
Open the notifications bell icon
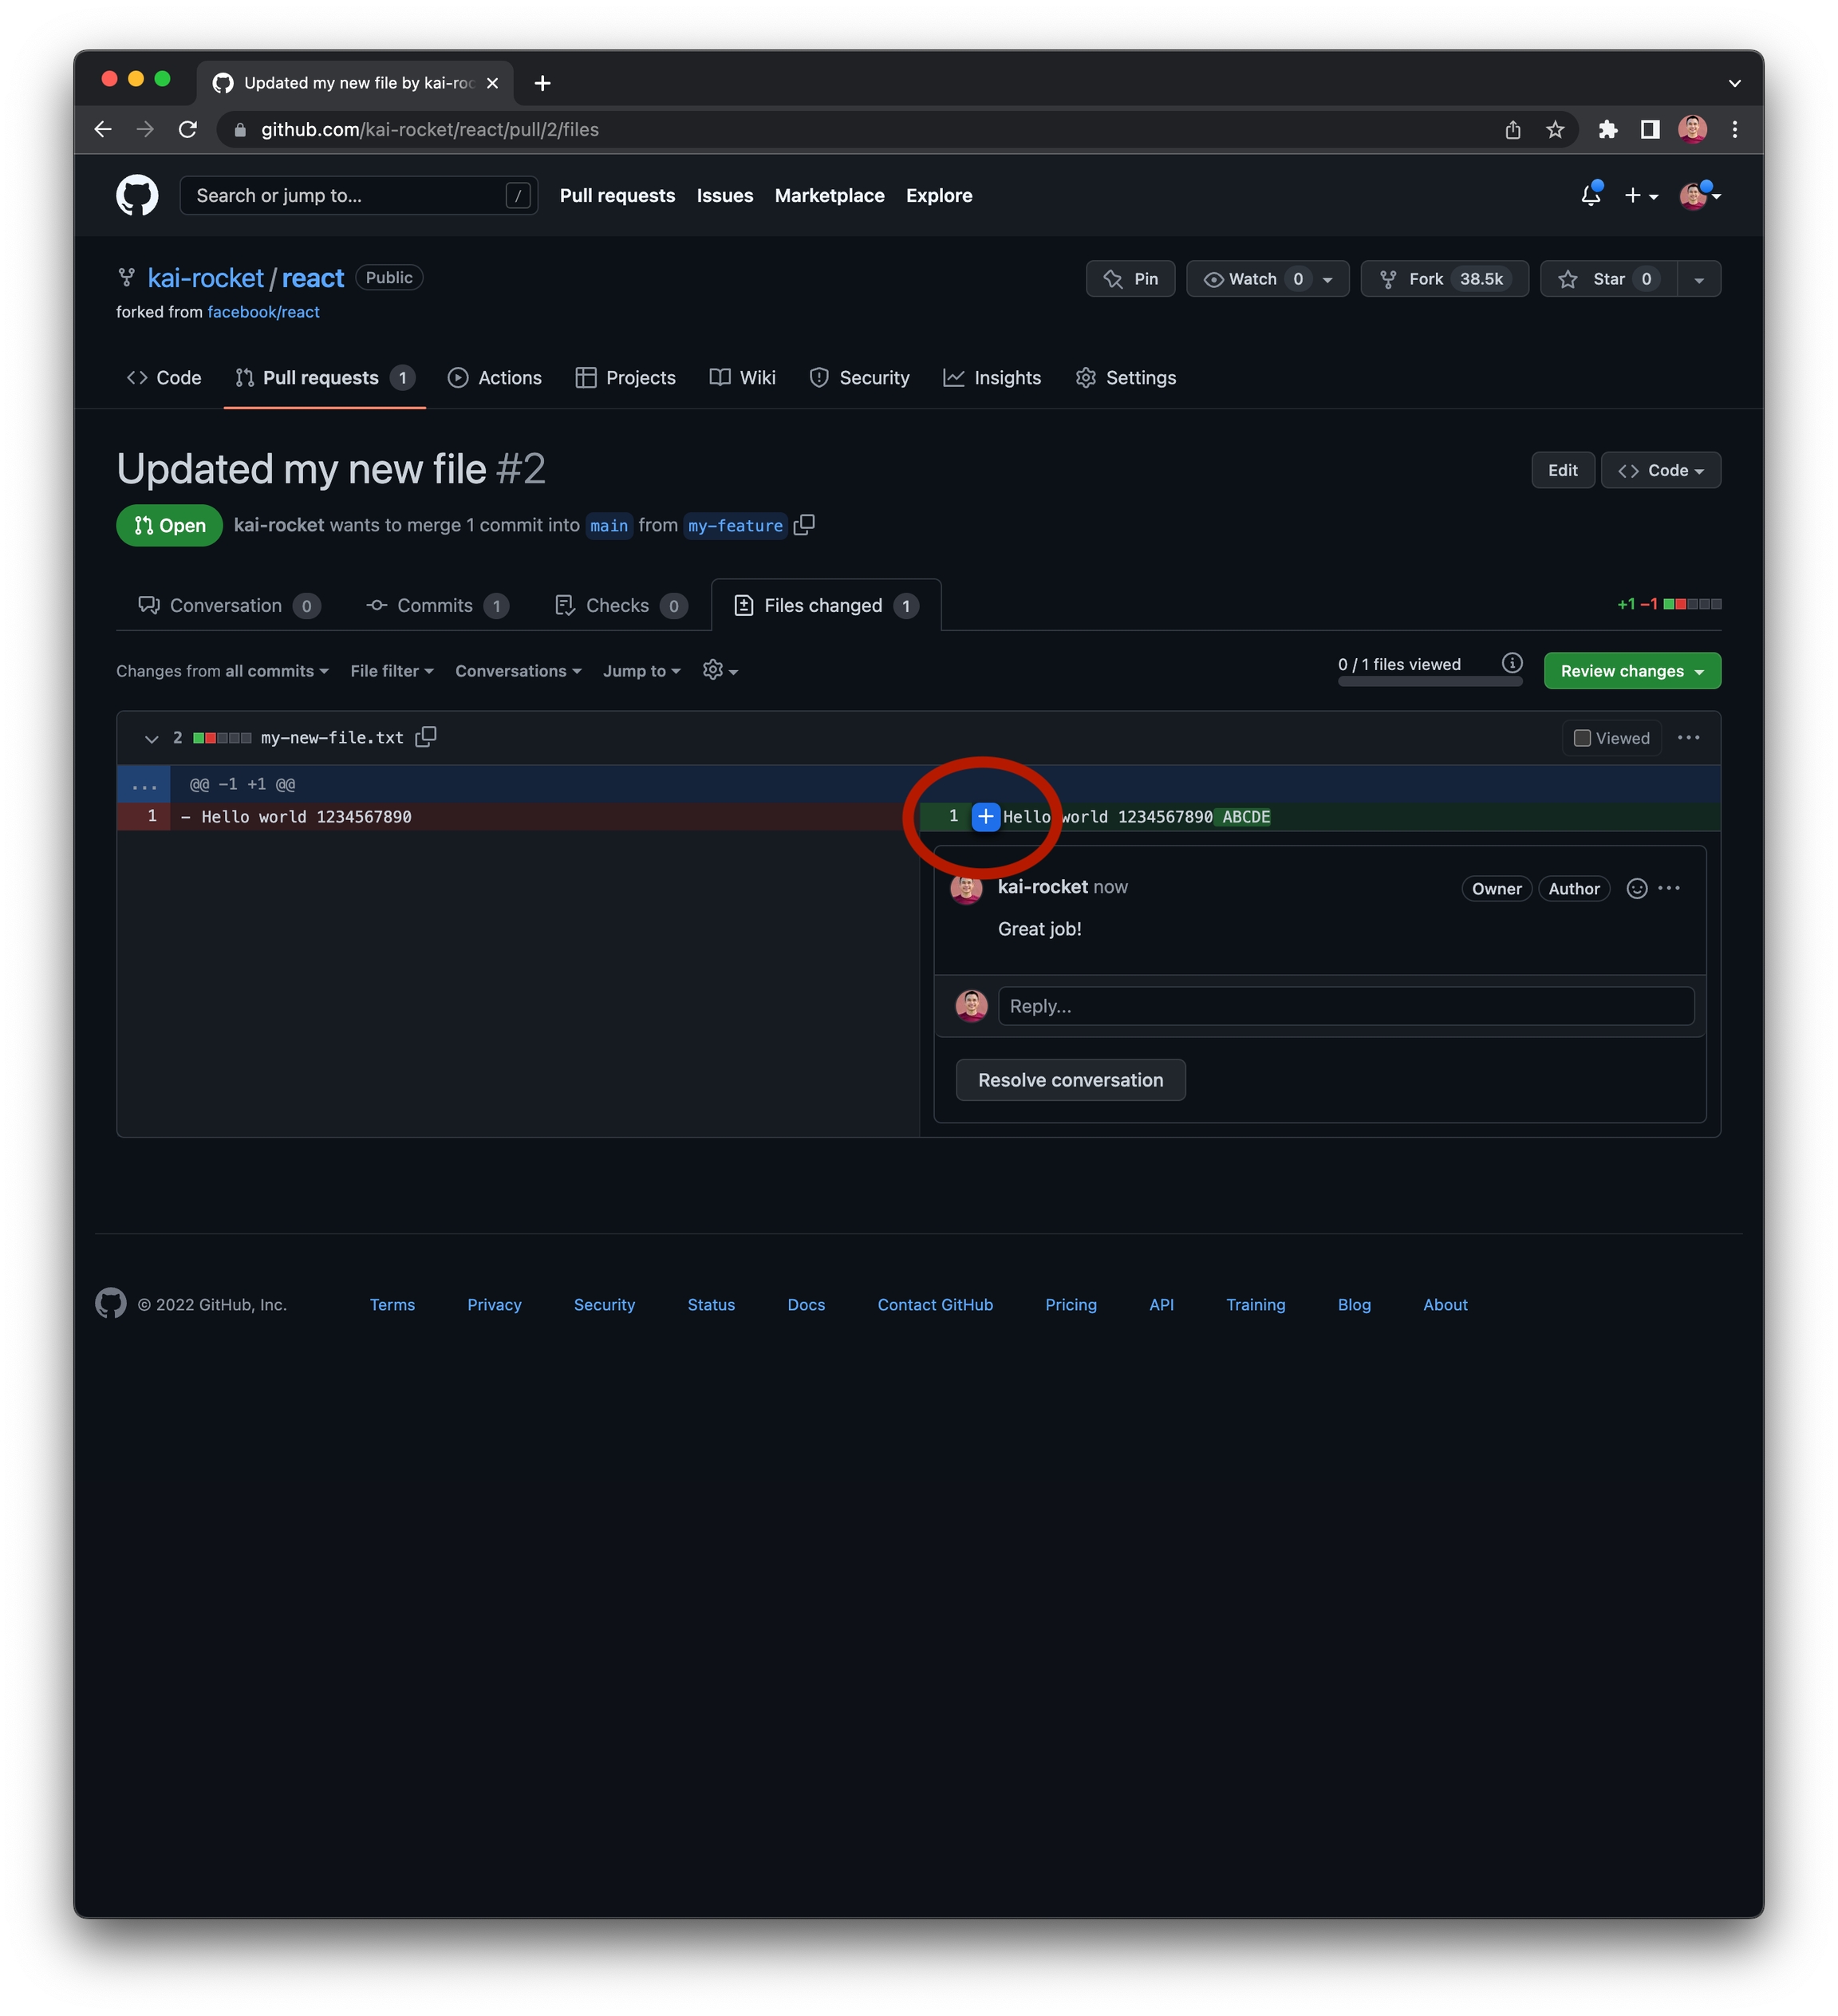(x=1590, y=195)
